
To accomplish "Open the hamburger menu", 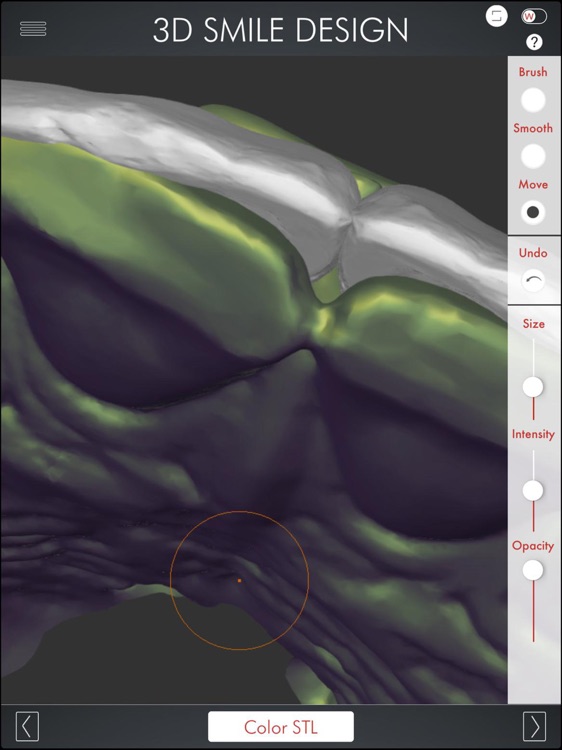I will [33, 29].
